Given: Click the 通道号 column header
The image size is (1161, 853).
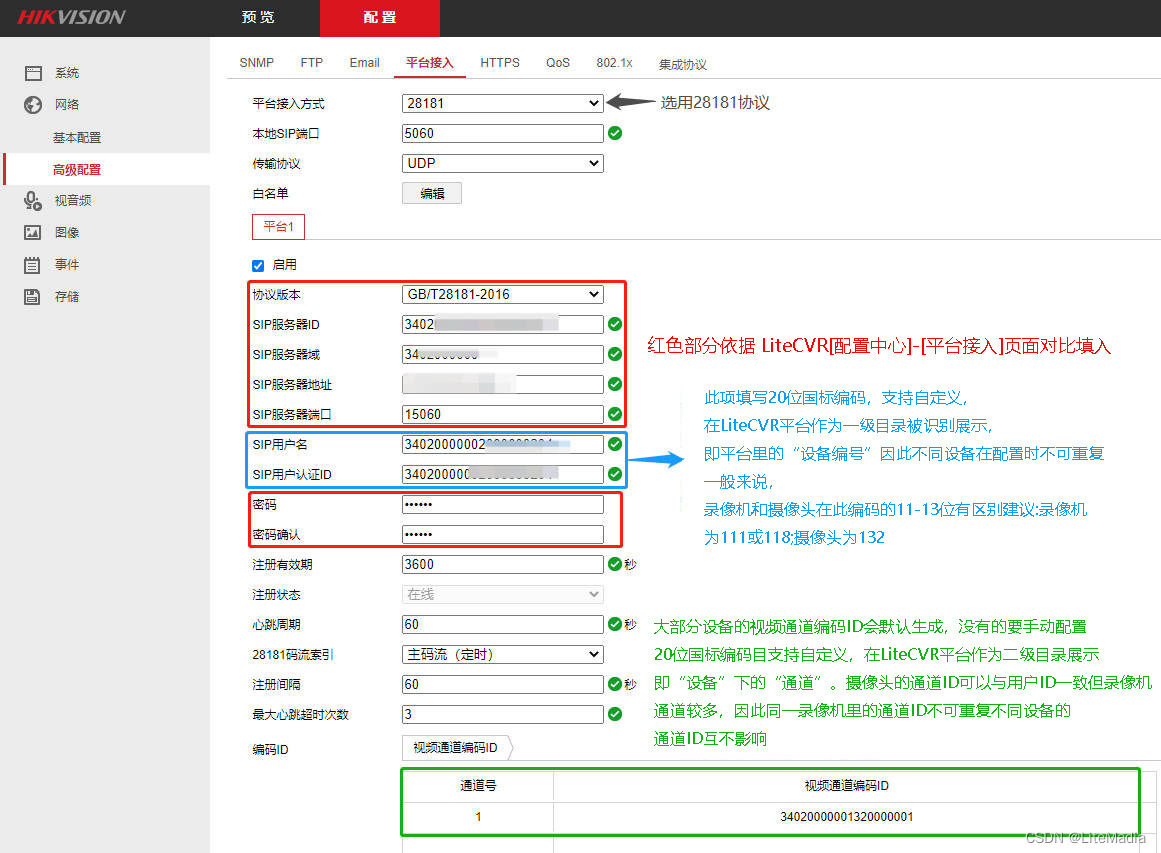Looking at the screenshot, I should (x=478, y=786).
